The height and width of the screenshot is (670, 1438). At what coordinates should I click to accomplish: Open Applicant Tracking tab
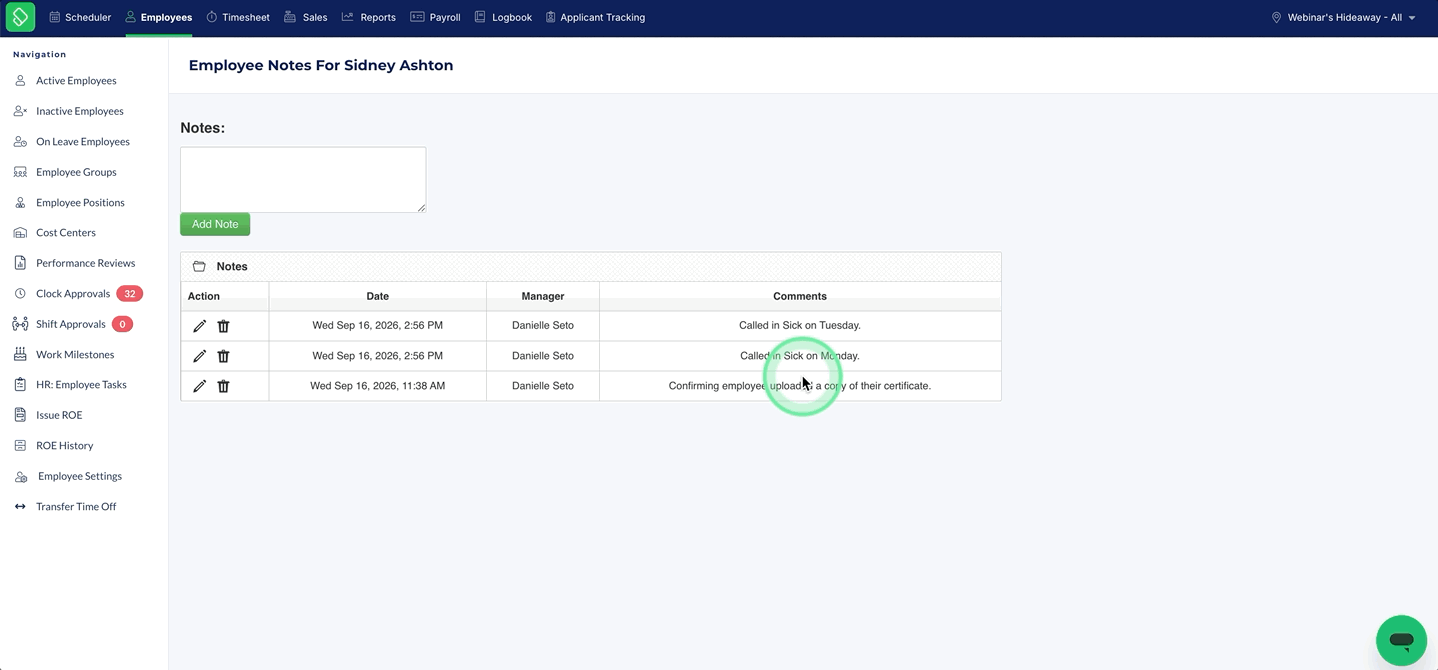(x=595, y=17)
